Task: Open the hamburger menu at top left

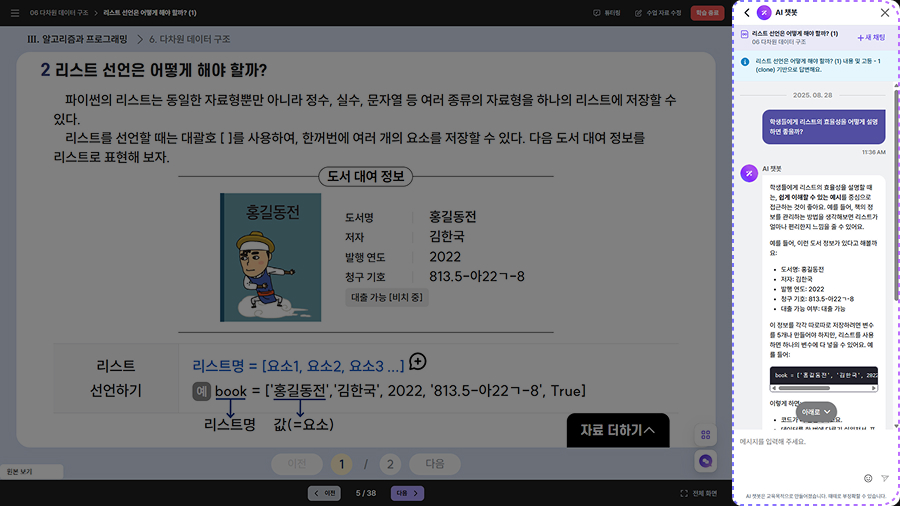Action: pos(14,13)
